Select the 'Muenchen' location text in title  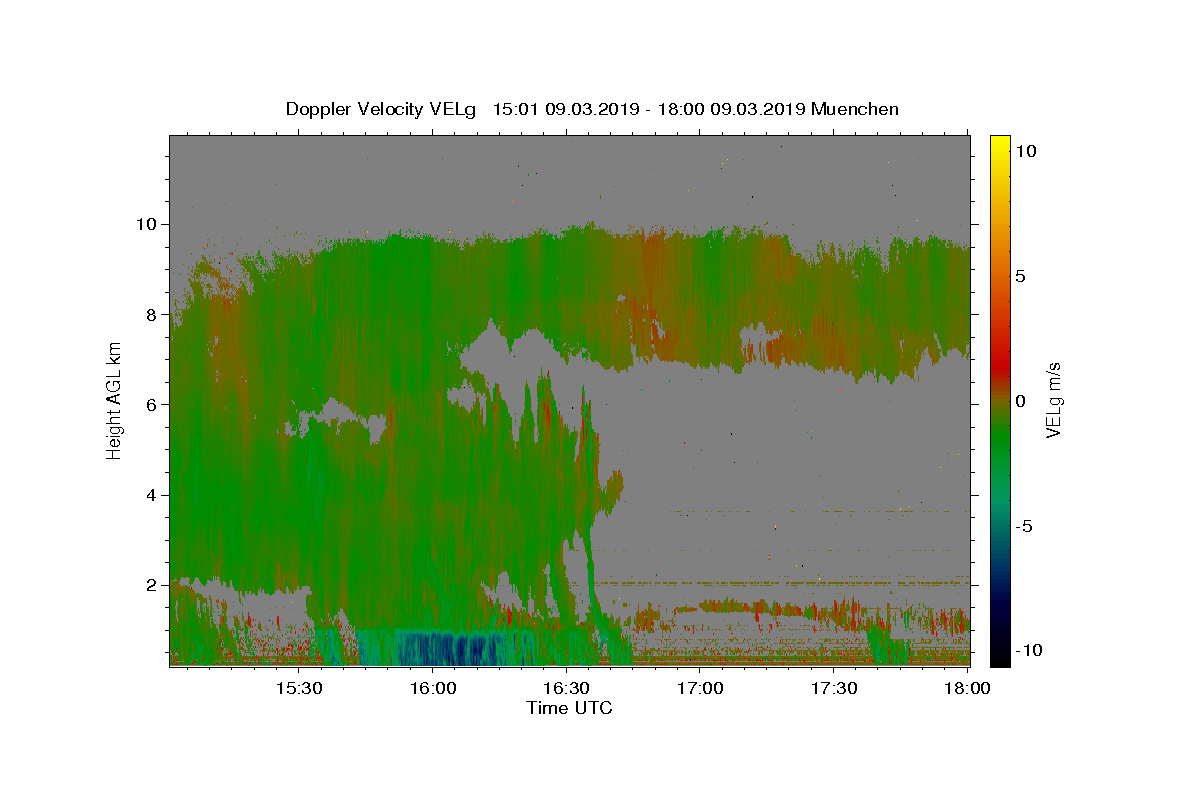click(855, 109)
